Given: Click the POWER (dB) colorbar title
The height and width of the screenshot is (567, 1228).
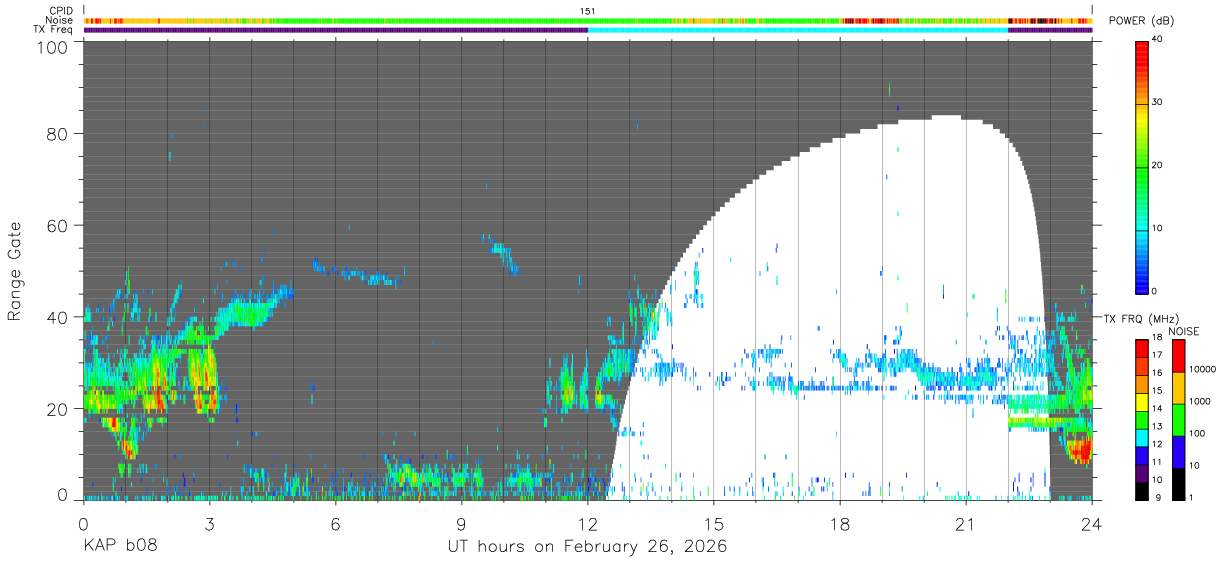Looking at the screenshot, I should tap(1141, 21).
